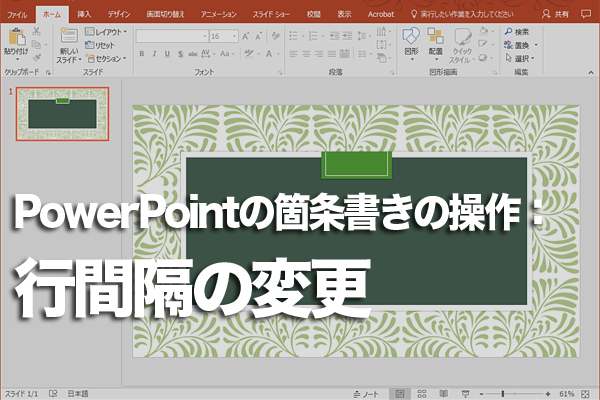The image size is (600, 400).
Task: Click the increase indent icon
Action: (347, 36)
